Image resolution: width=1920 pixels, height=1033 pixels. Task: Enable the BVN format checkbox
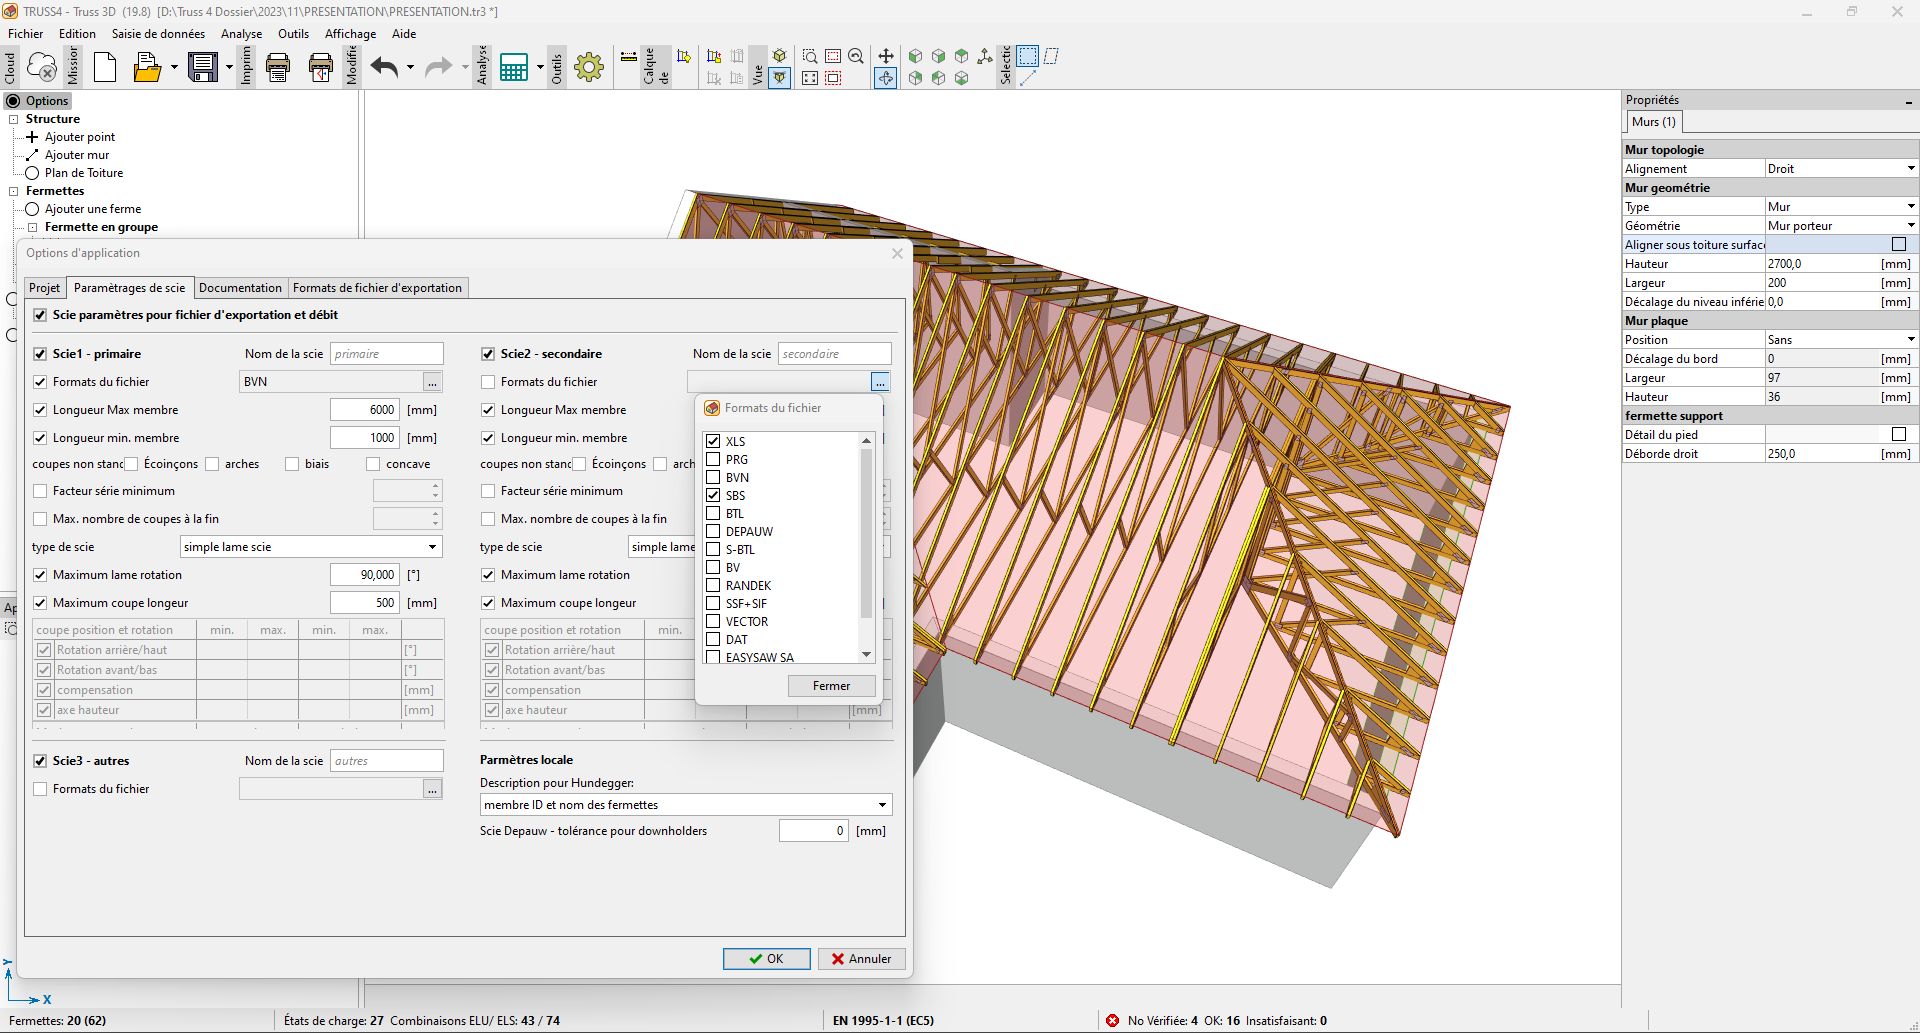coord(713,477)
